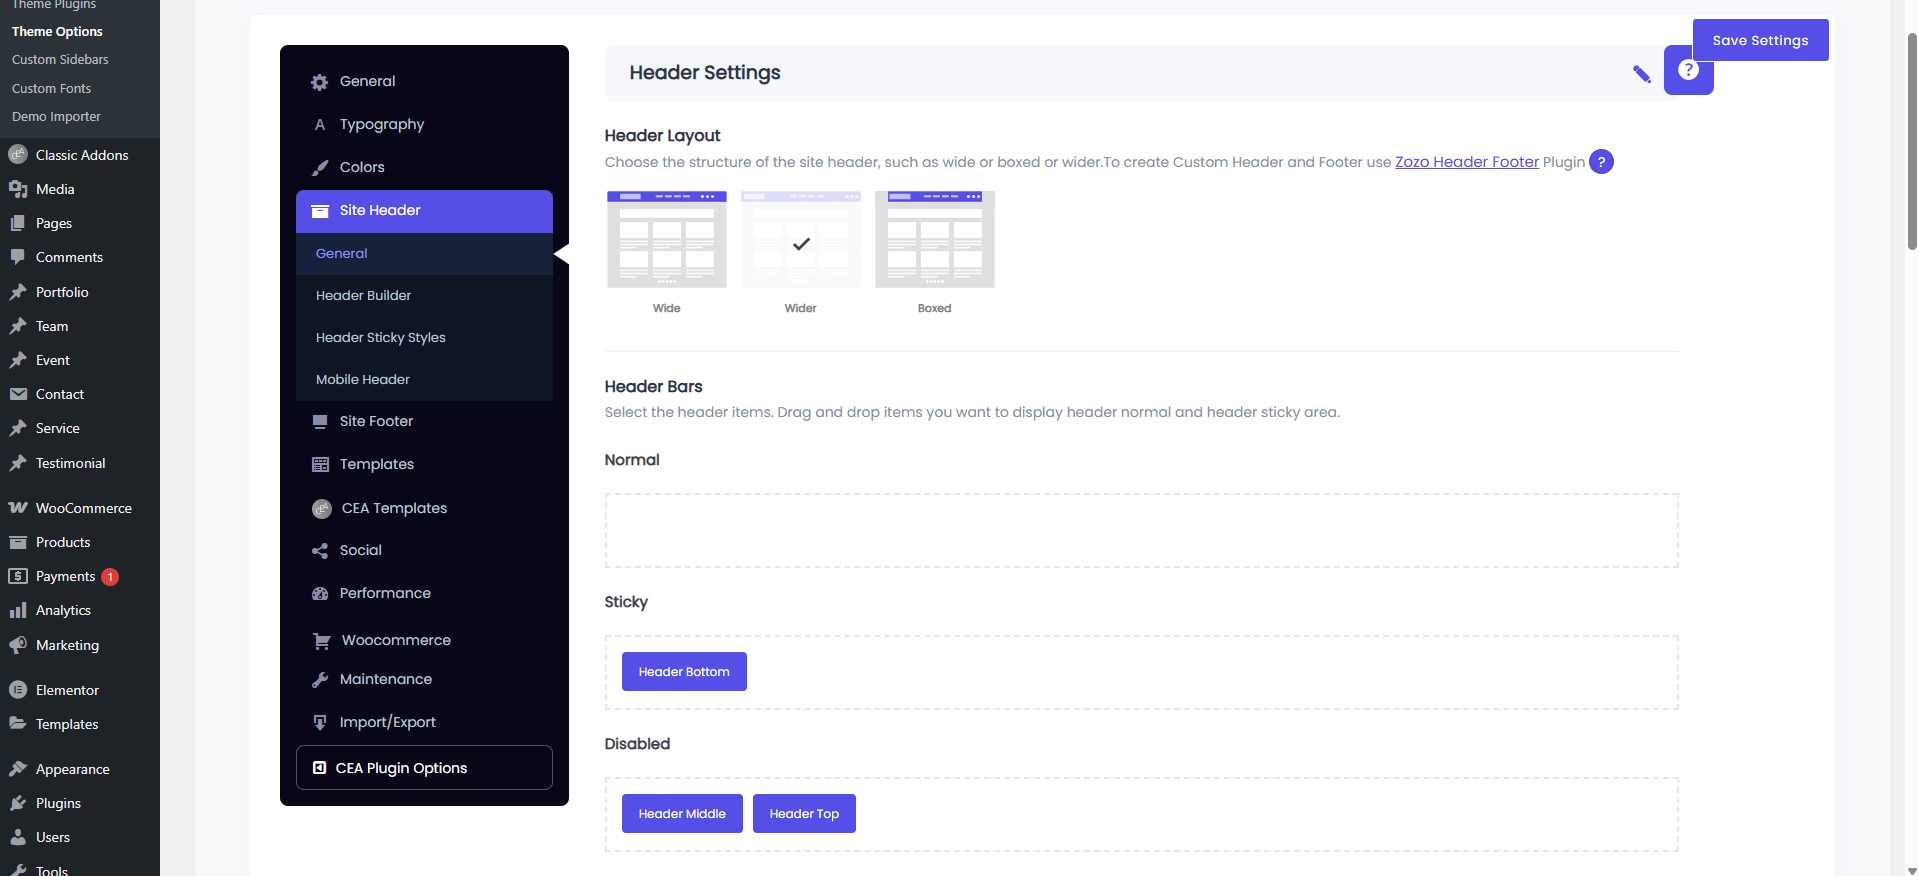This screenshot has width=1919, height=876.
Task: Click the page vertical scrollbar
Action: (x=1912, y=140)
